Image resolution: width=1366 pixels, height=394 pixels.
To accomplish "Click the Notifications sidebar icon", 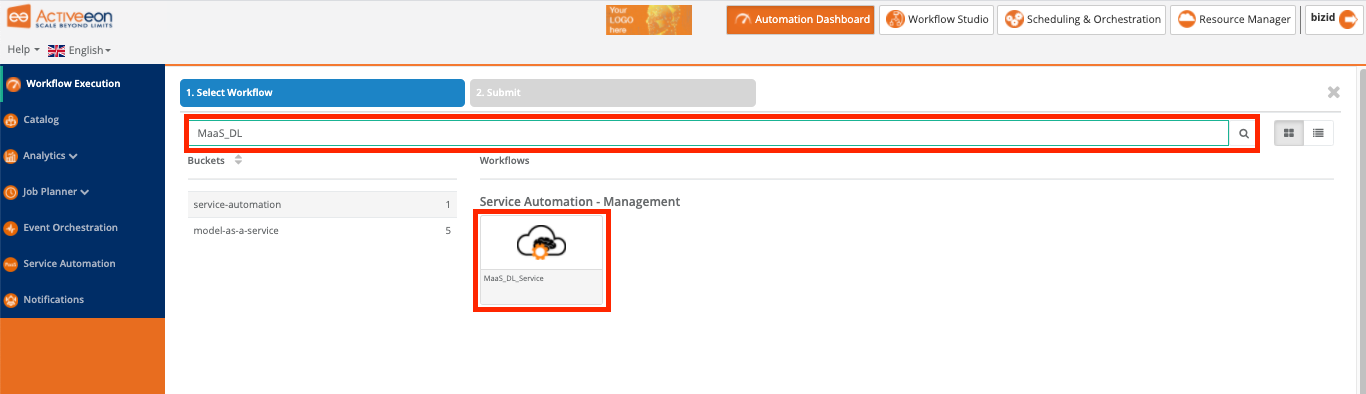I will tap(11, 300).
